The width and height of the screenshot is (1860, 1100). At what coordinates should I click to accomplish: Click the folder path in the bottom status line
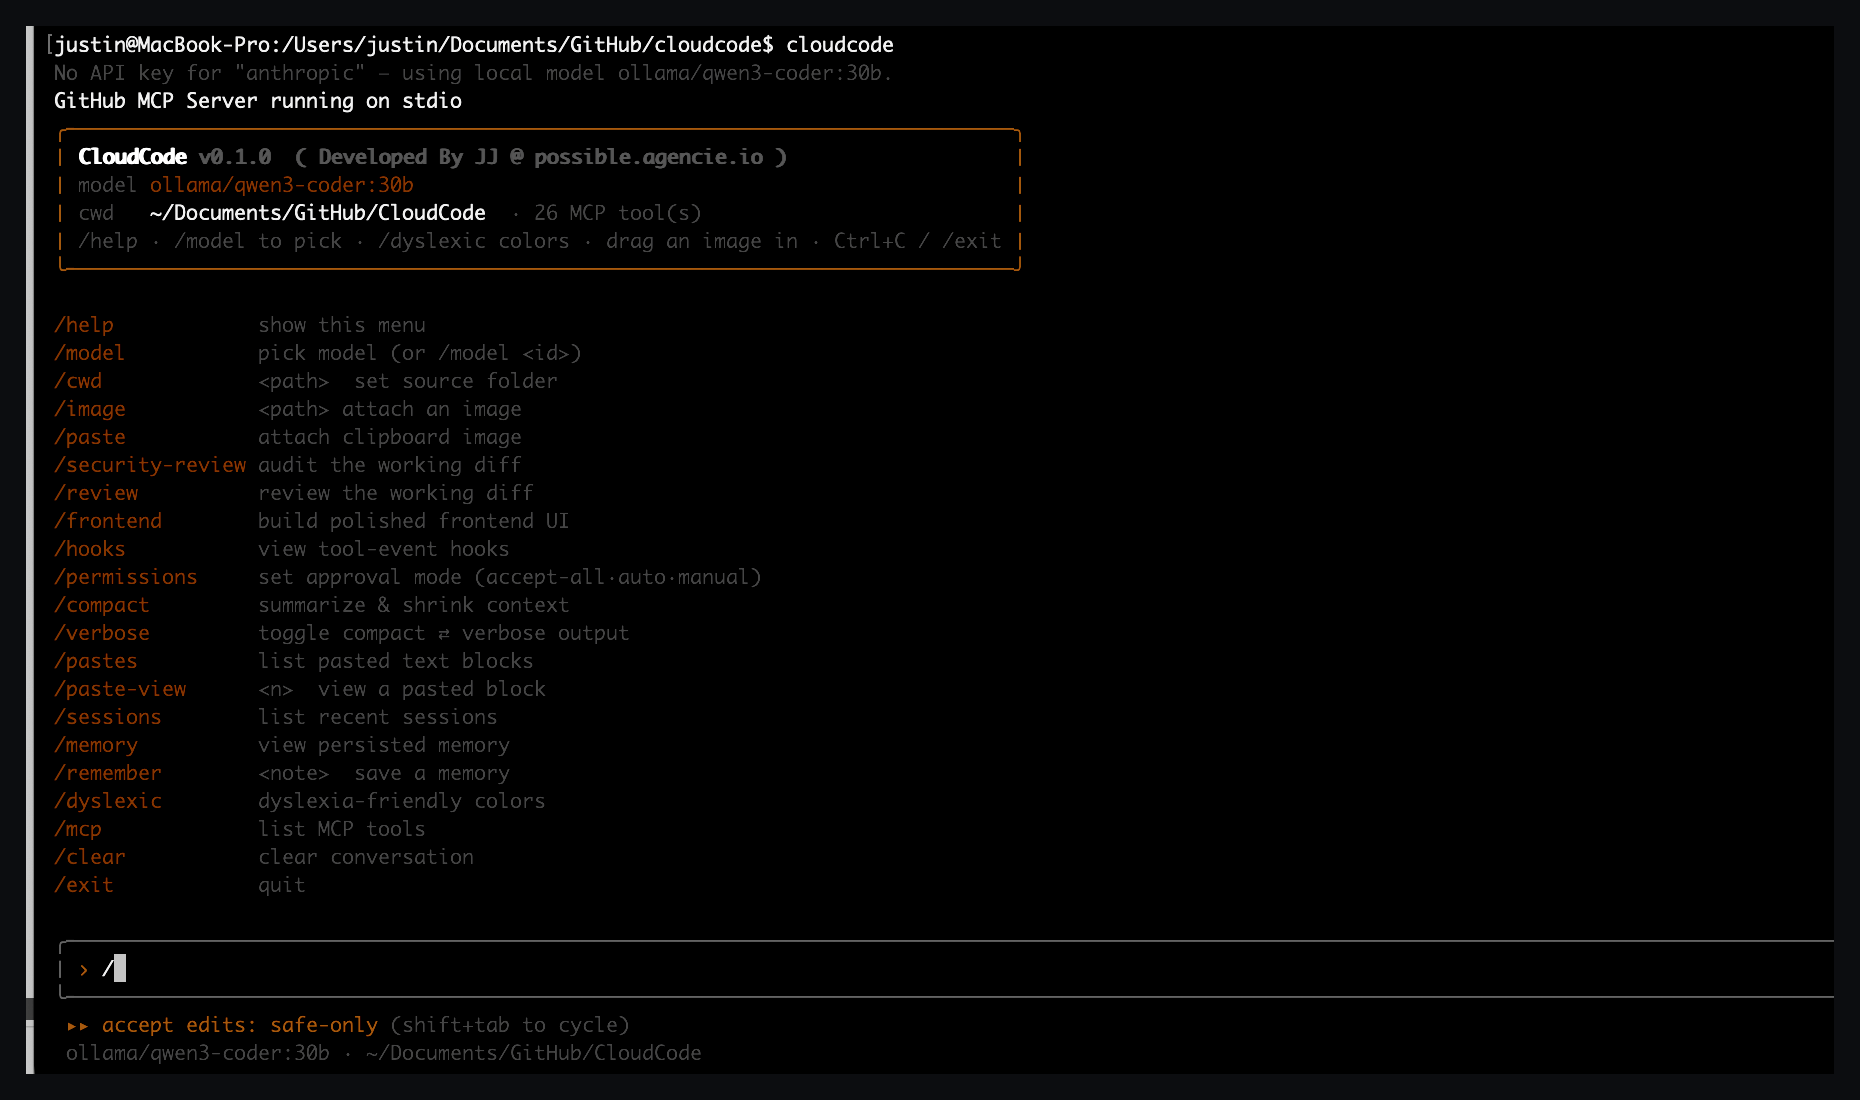(534, 1053)
